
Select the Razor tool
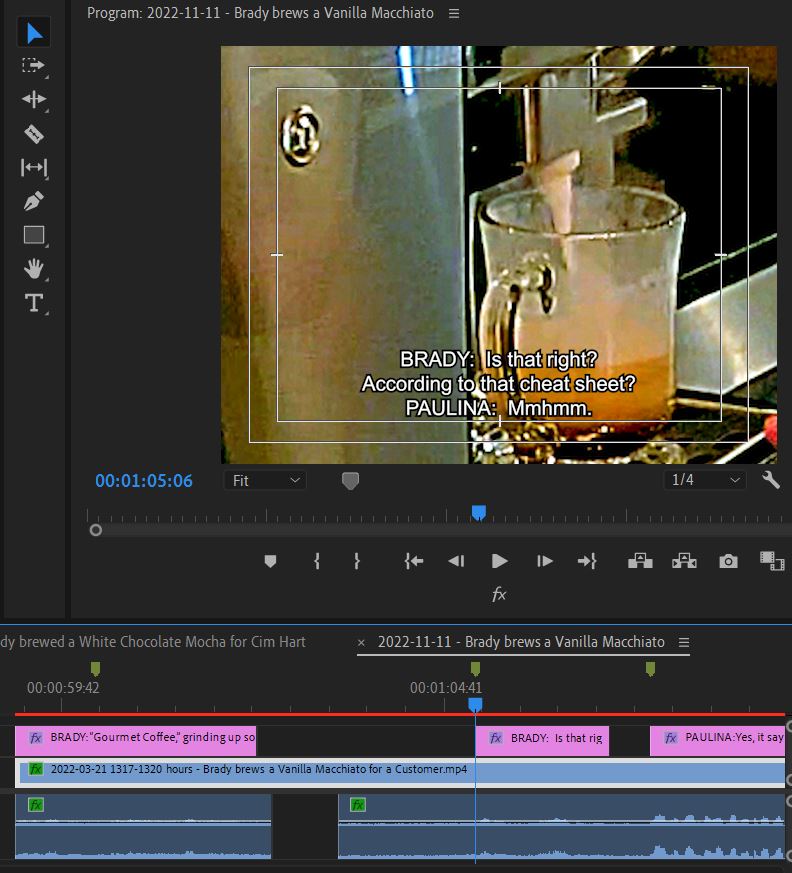pos(34,134)
